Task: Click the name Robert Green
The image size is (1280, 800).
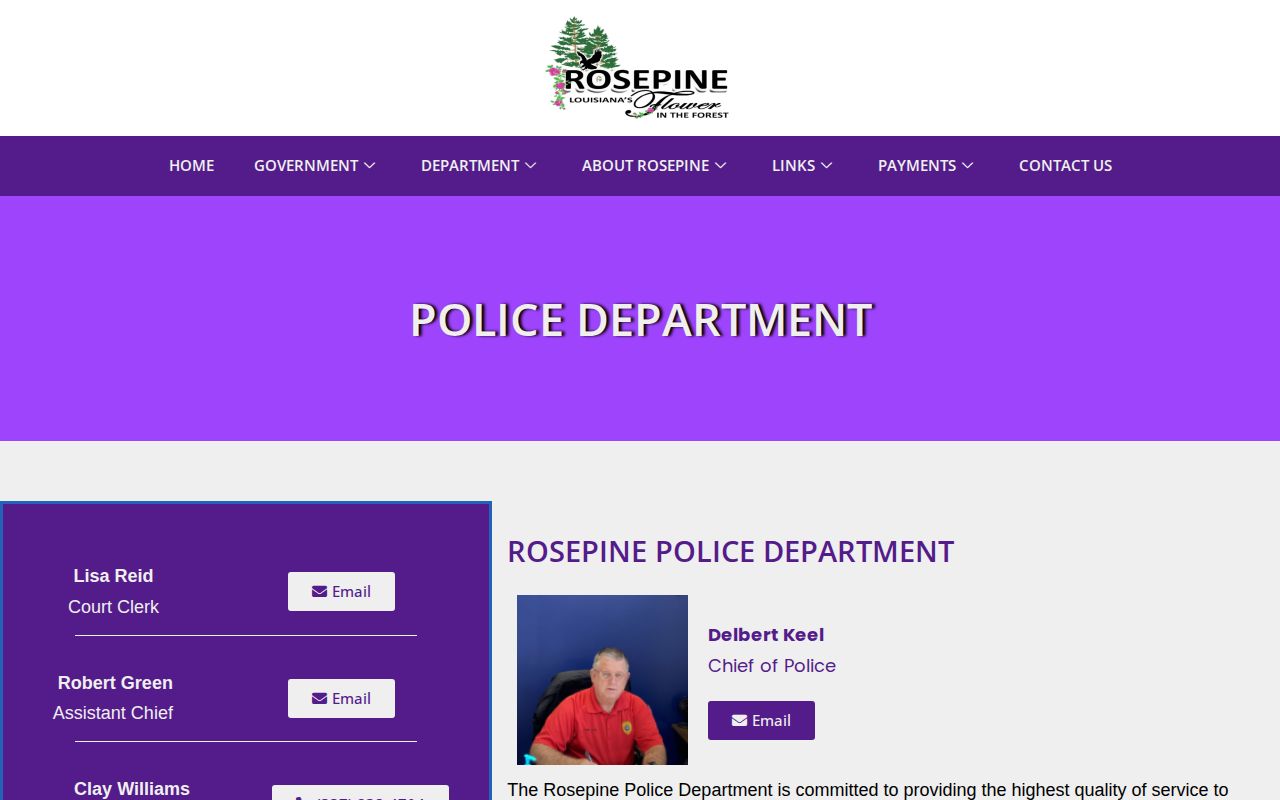Action: click(115, 683)
